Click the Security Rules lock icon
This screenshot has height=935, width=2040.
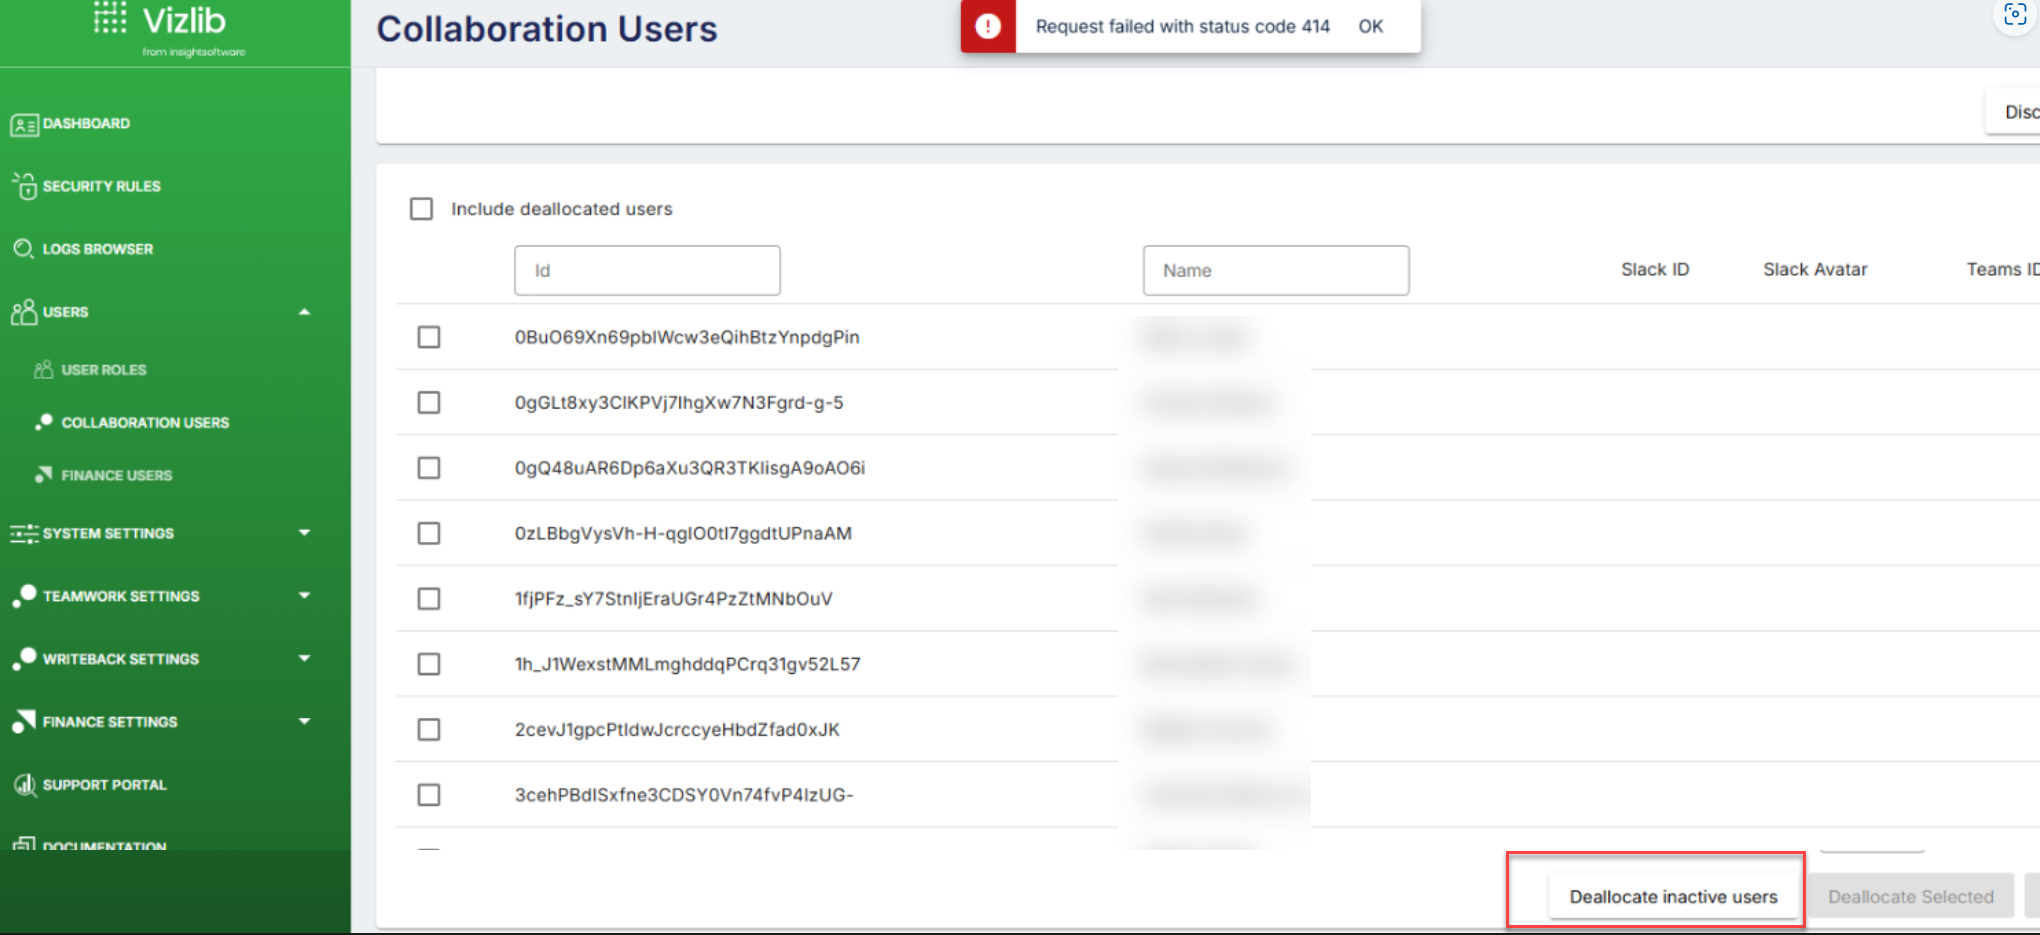(x=25, y=186)
